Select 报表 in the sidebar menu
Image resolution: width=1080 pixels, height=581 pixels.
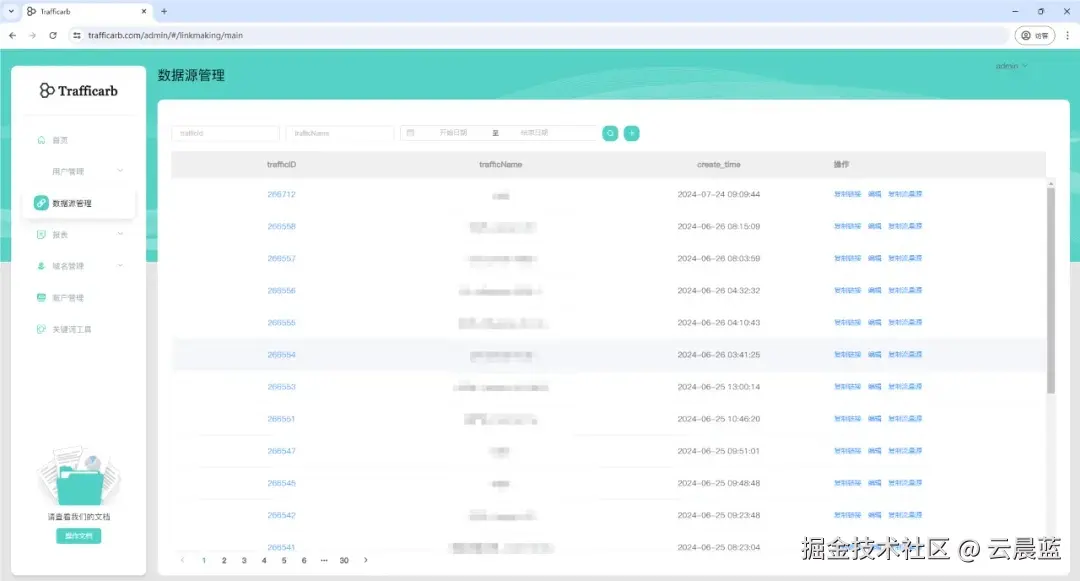[61, 235]
